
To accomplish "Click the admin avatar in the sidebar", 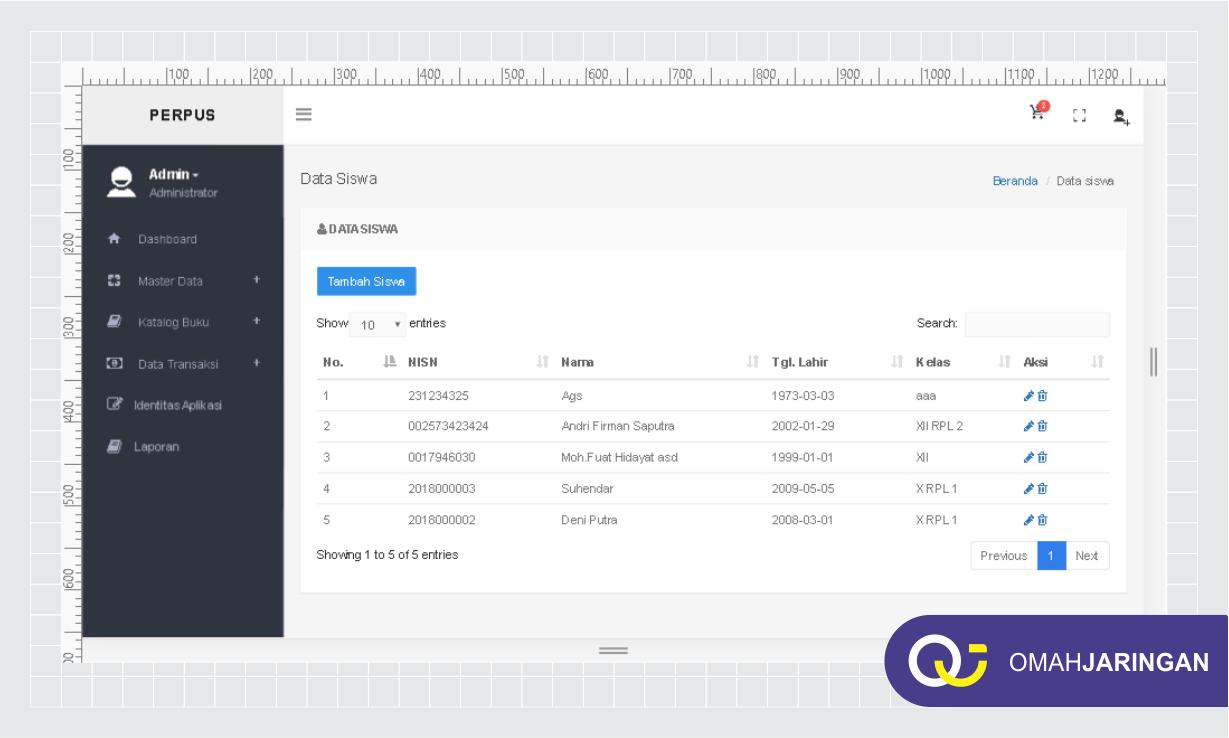I will tap(120, 182).
